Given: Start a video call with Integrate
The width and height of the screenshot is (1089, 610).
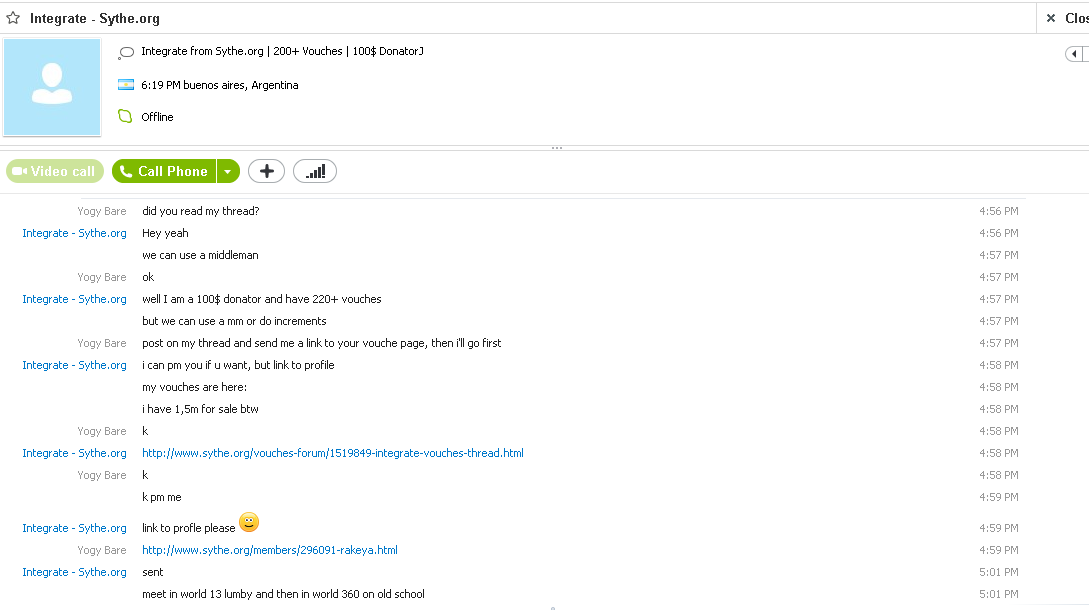Looking at the screenshot, I should 55,171.
